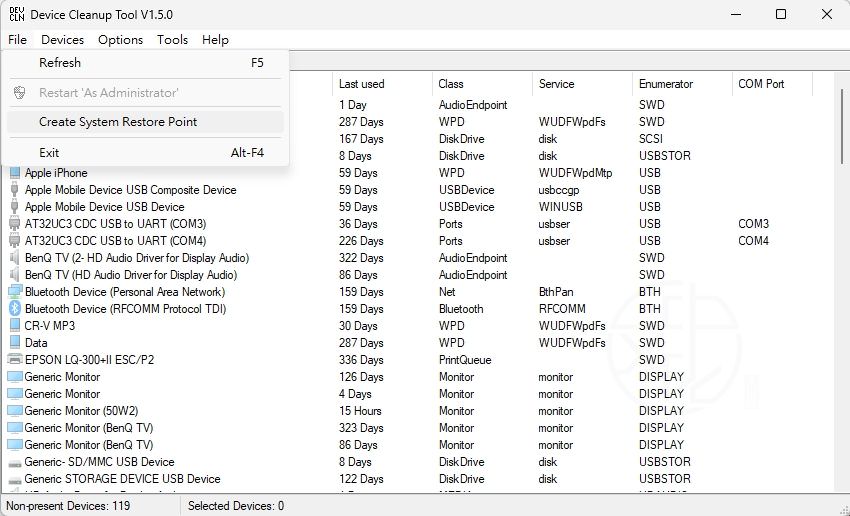850x516 pixels.
Task: Choose Exit in the File menu
Action: [x=49, y=153]
